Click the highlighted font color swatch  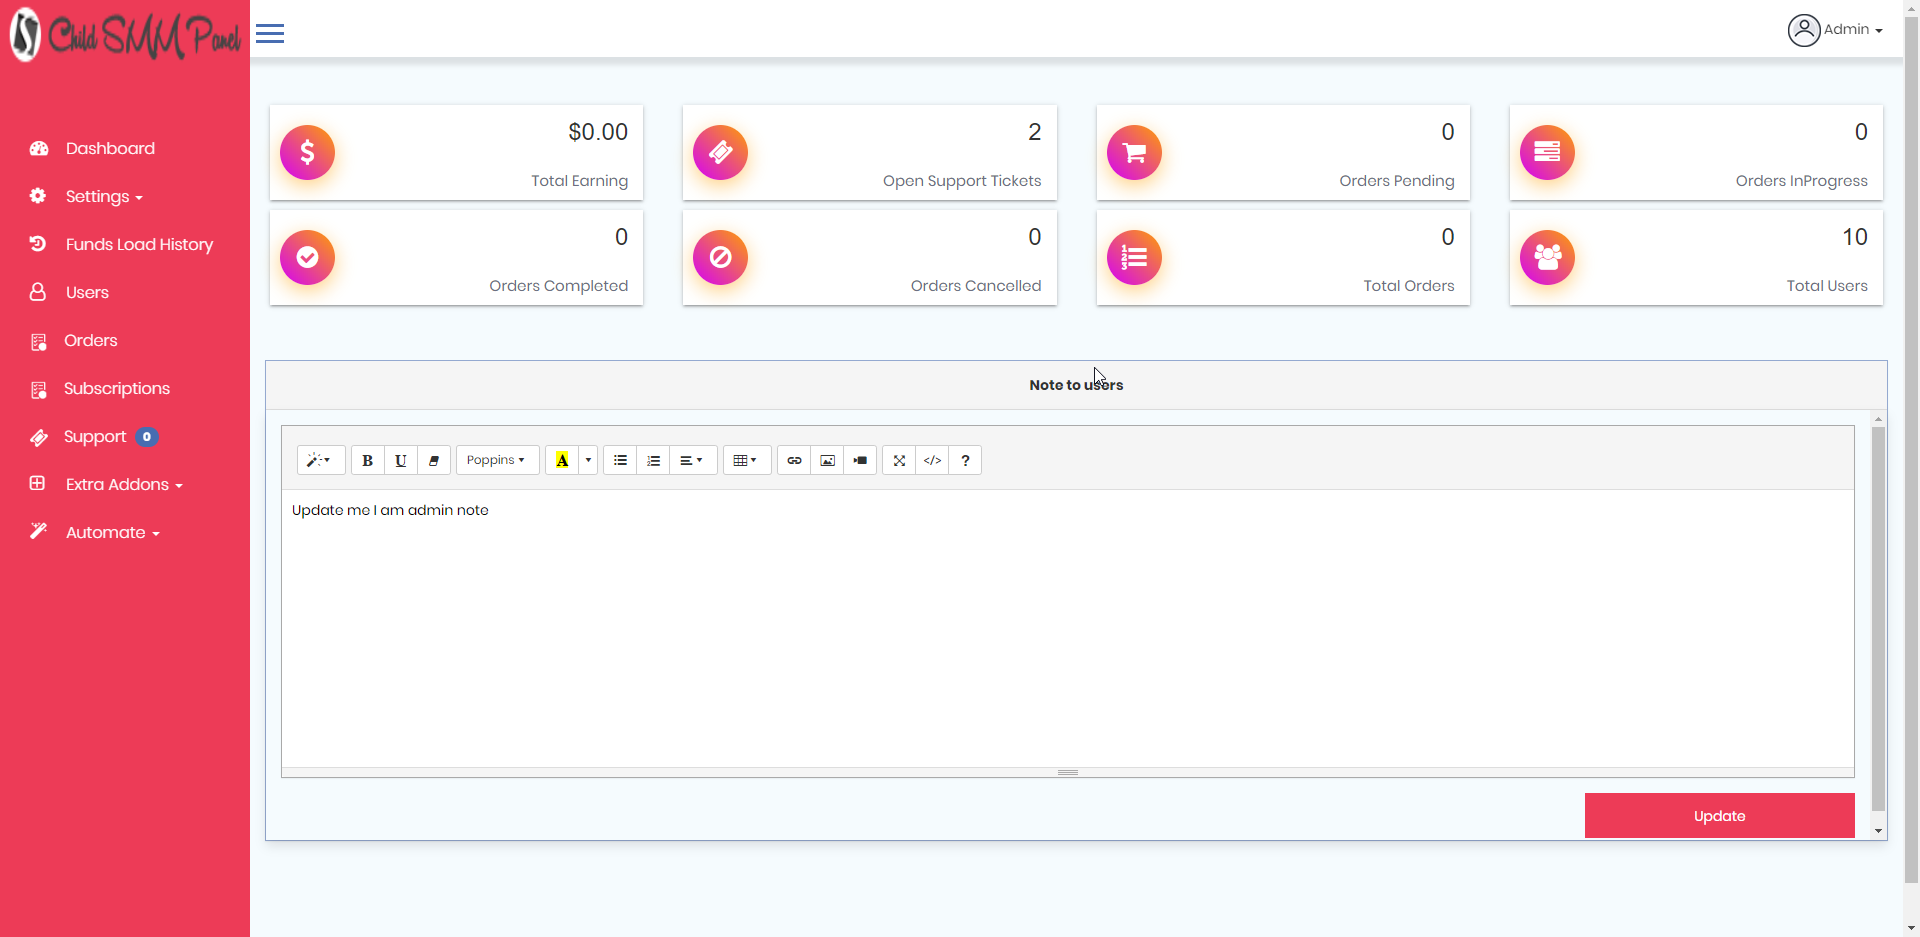[563, 460]
